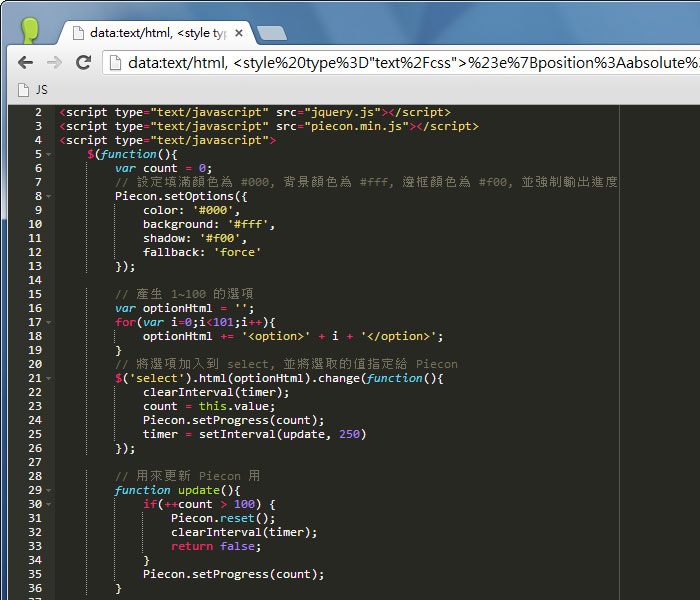
Task: Click line number 14 in the gutter
Action: coord(36,281)
